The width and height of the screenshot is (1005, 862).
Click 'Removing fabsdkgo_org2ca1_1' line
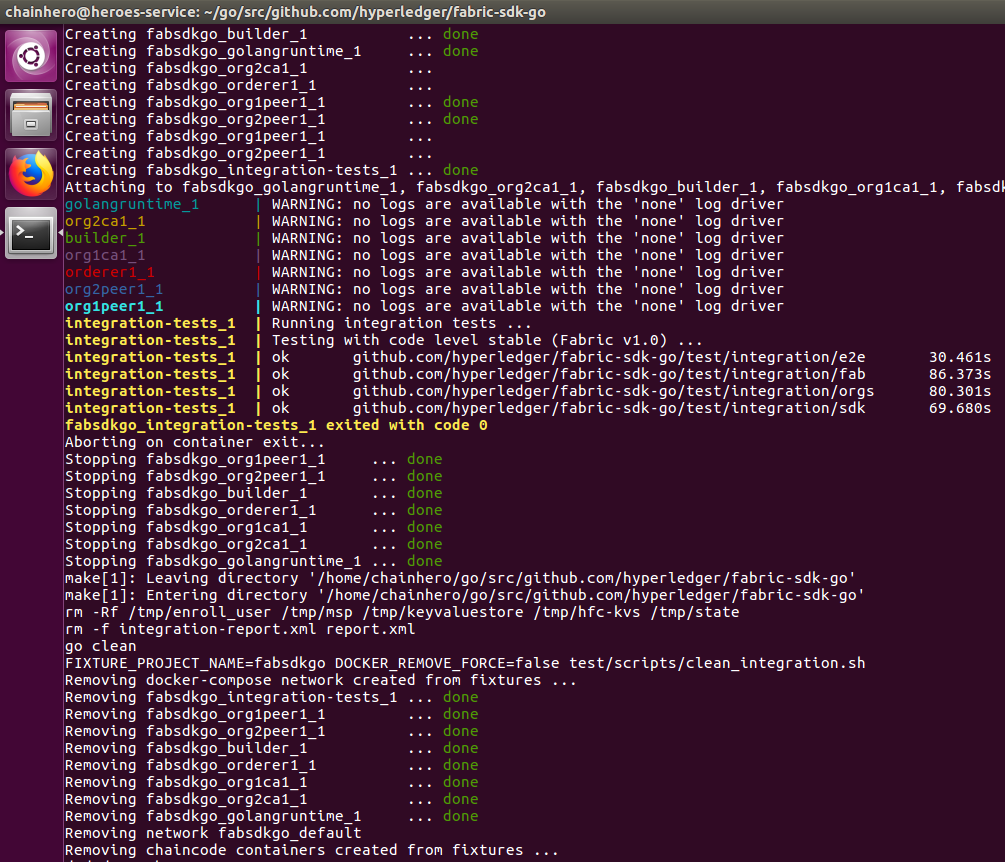tap(271, 799)
